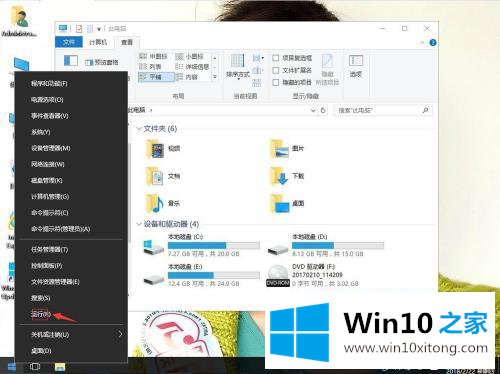Click the Windows Start button

pos(12,367)
